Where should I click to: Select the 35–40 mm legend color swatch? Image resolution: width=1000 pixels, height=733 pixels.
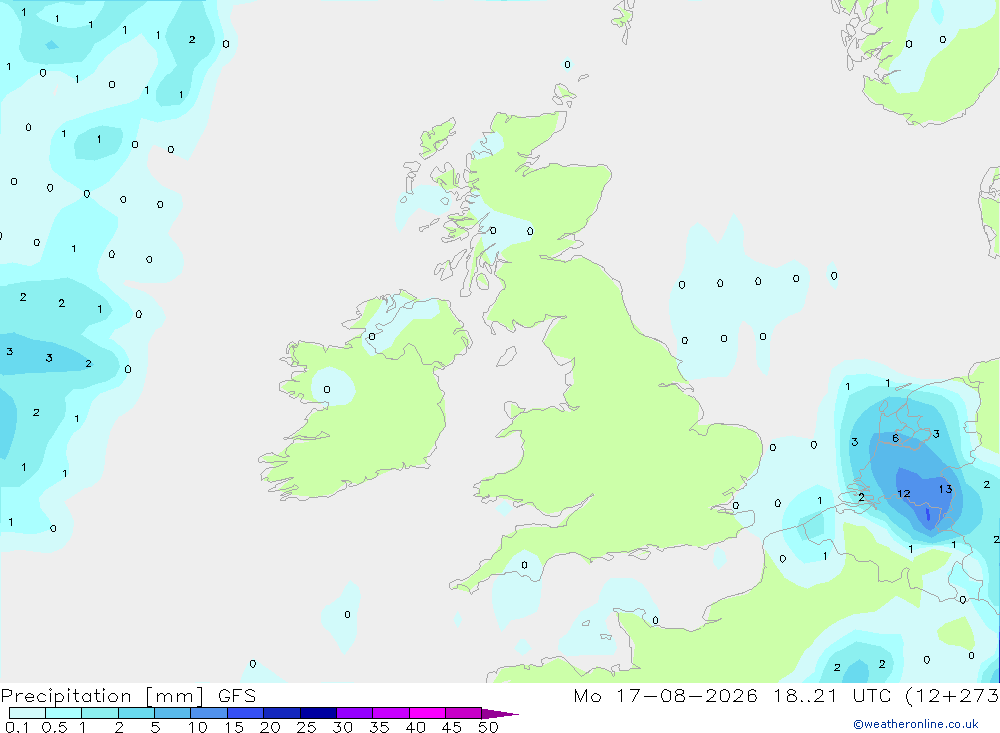(391, 713)
